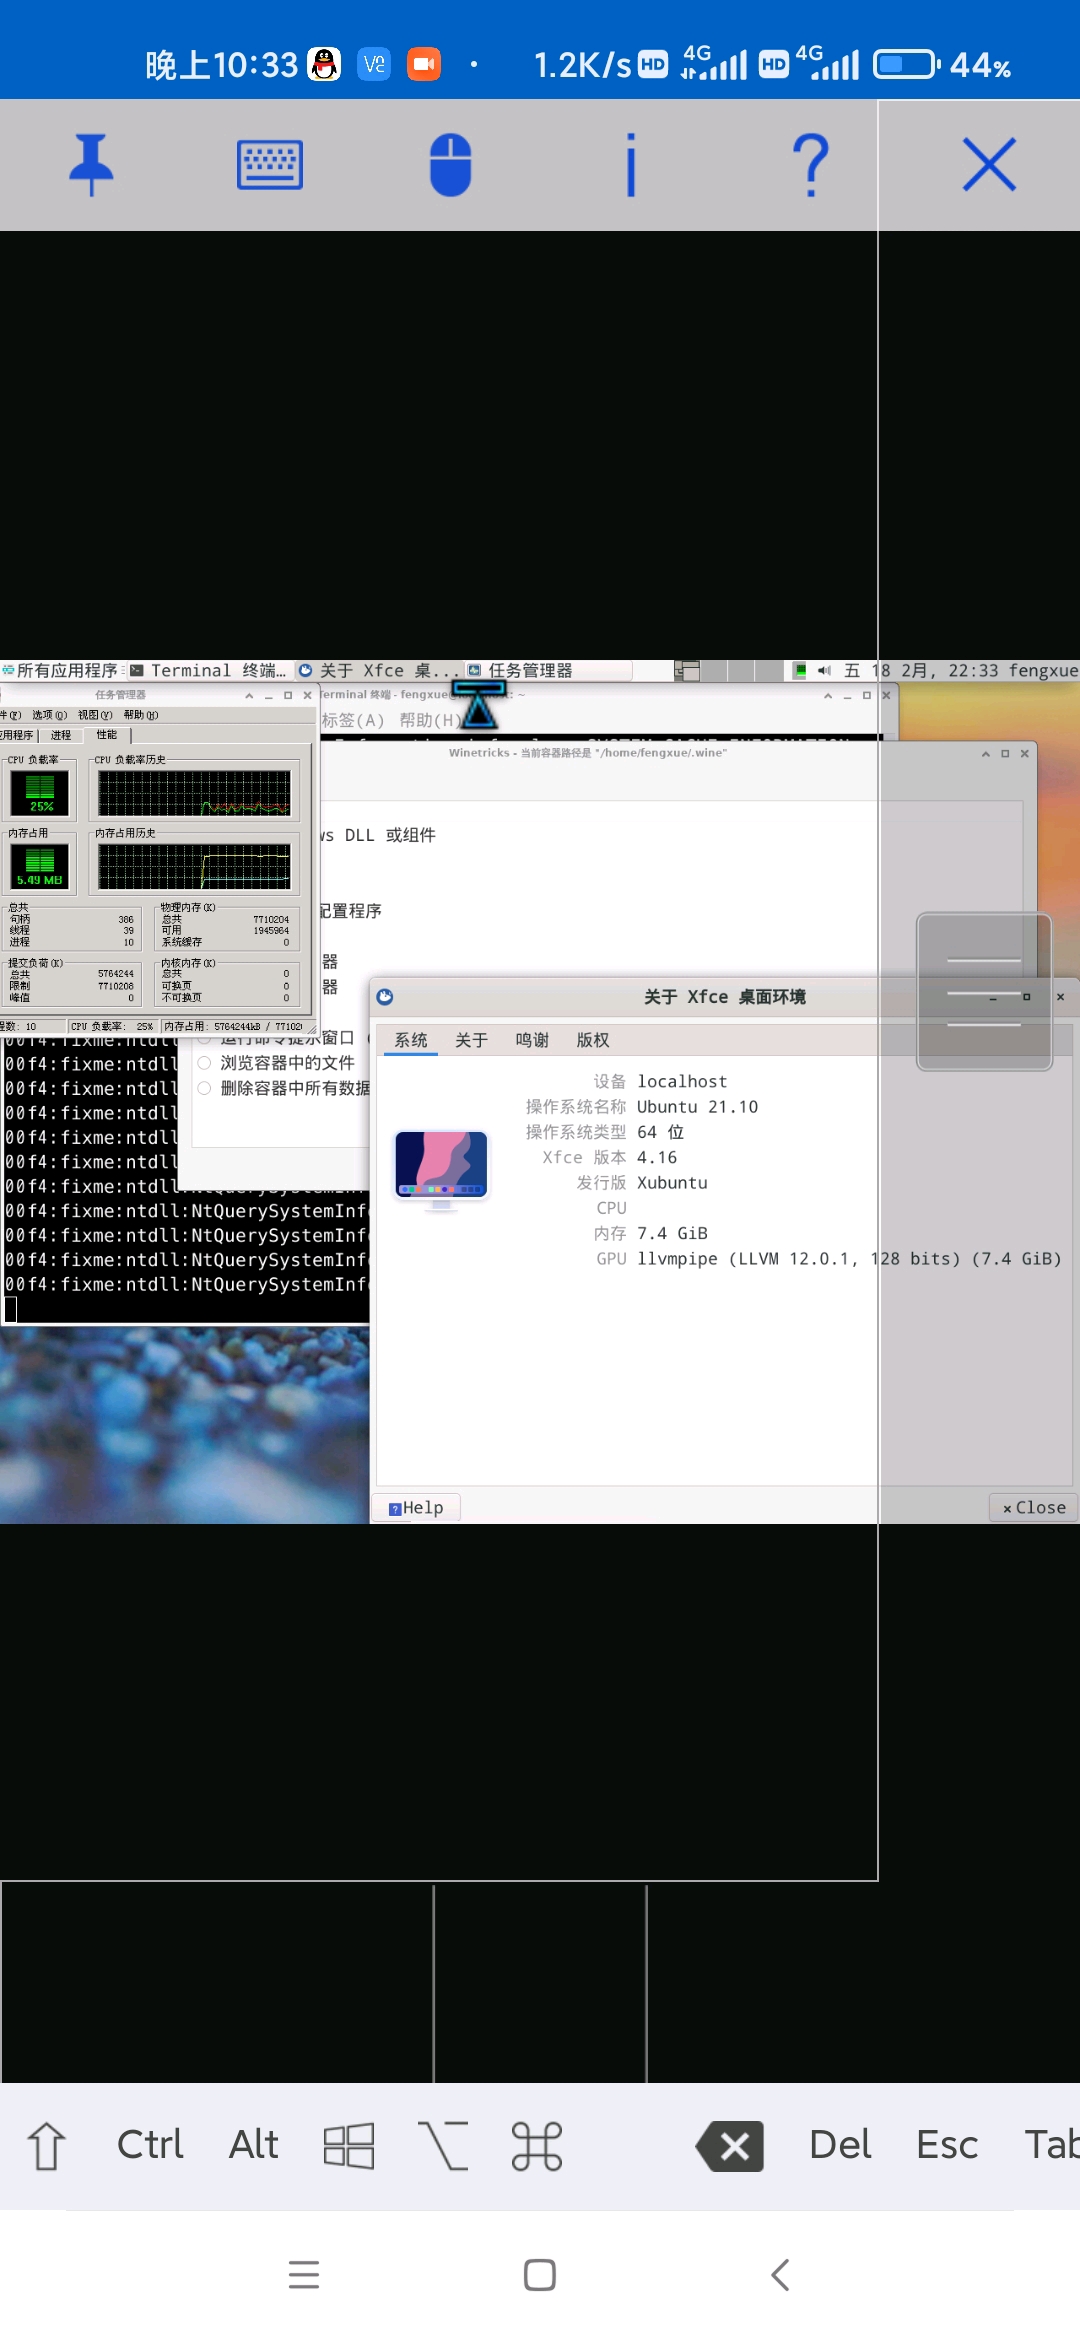
Task: Switch to Terminal 终端 taskbar entry
Action: pyautogui.click(x=208, y=670)
